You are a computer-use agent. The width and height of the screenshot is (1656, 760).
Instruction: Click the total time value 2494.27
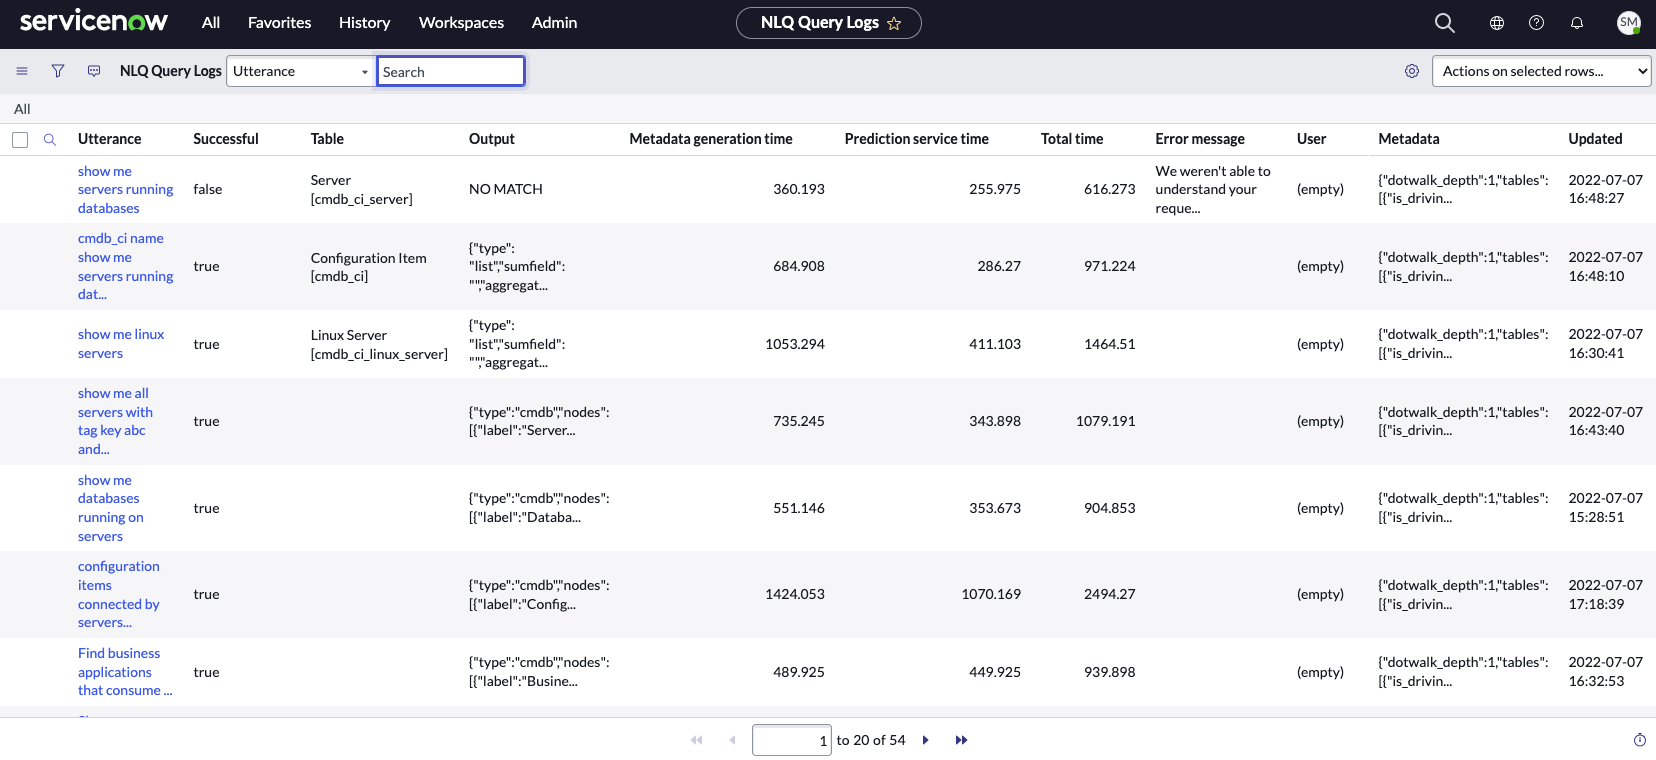coord(1110,594)
